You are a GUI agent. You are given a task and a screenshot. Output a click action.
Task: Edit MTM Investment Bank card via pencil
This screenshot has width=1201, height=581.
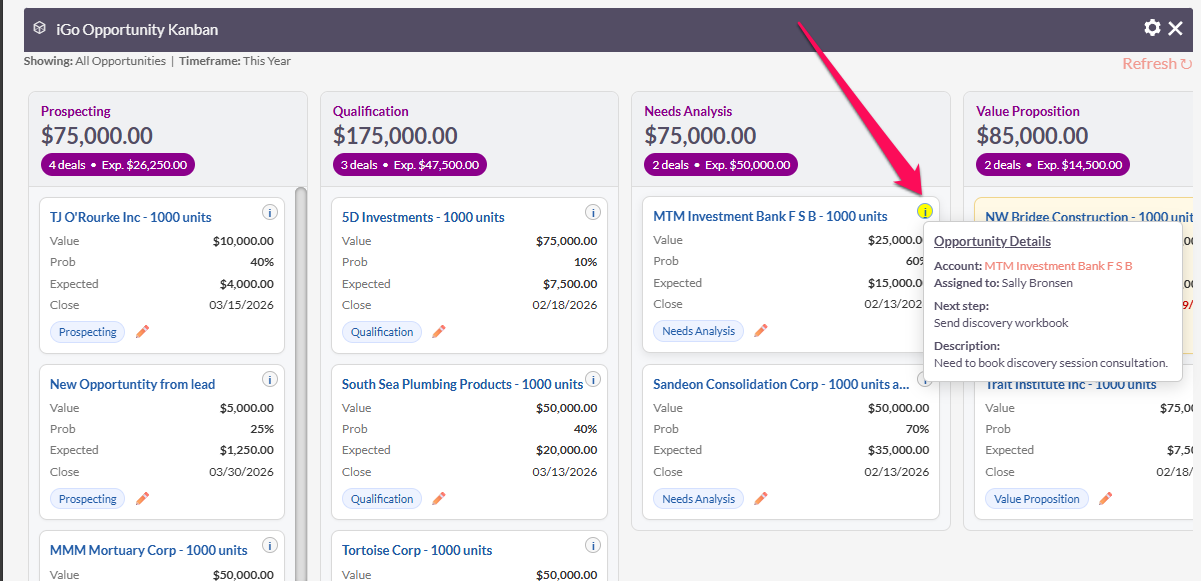point(761,331)
